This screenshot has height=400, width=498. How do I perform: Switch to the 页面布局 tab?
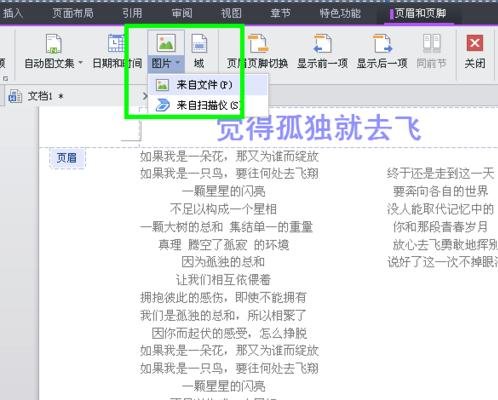click(x=73, y=13)
